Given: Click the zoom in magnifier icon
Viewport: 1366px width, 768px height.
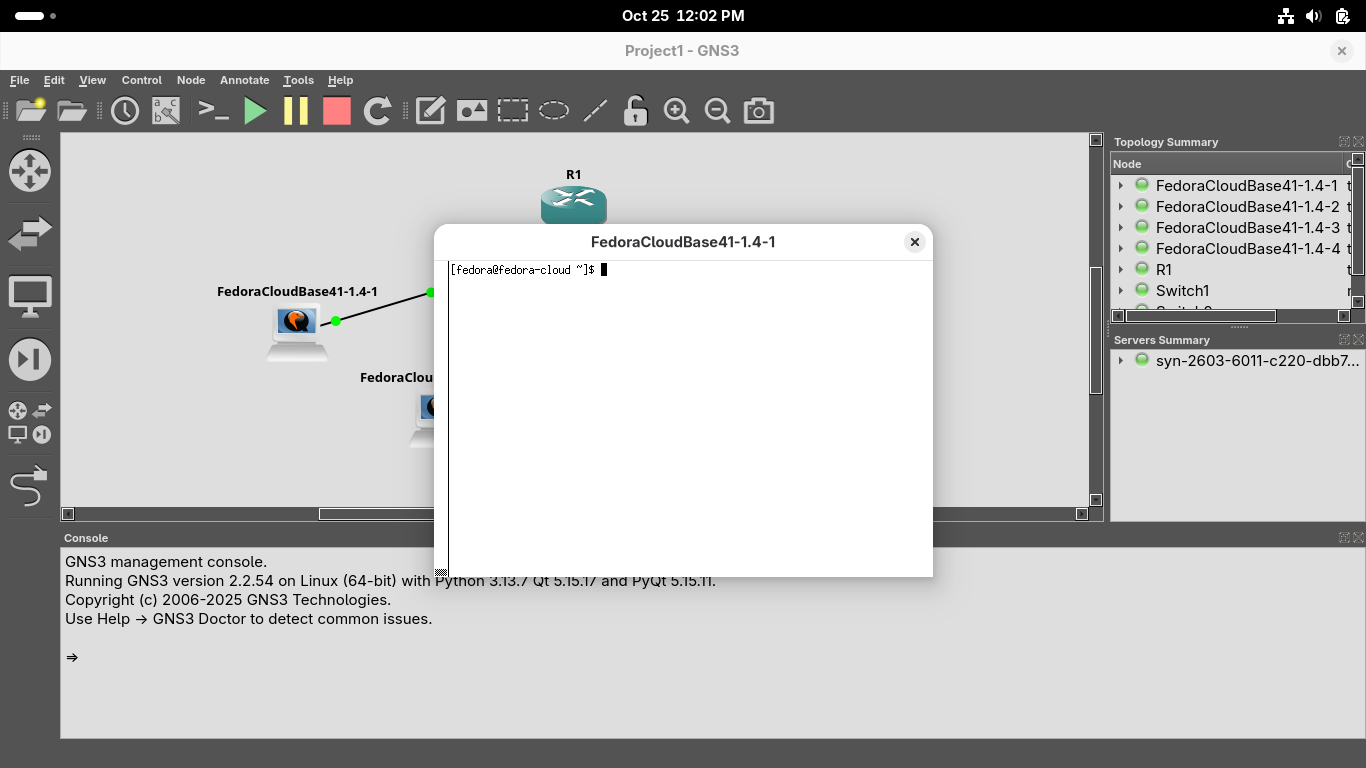Looking at the screenshot, I should click(x=677, y=111).
